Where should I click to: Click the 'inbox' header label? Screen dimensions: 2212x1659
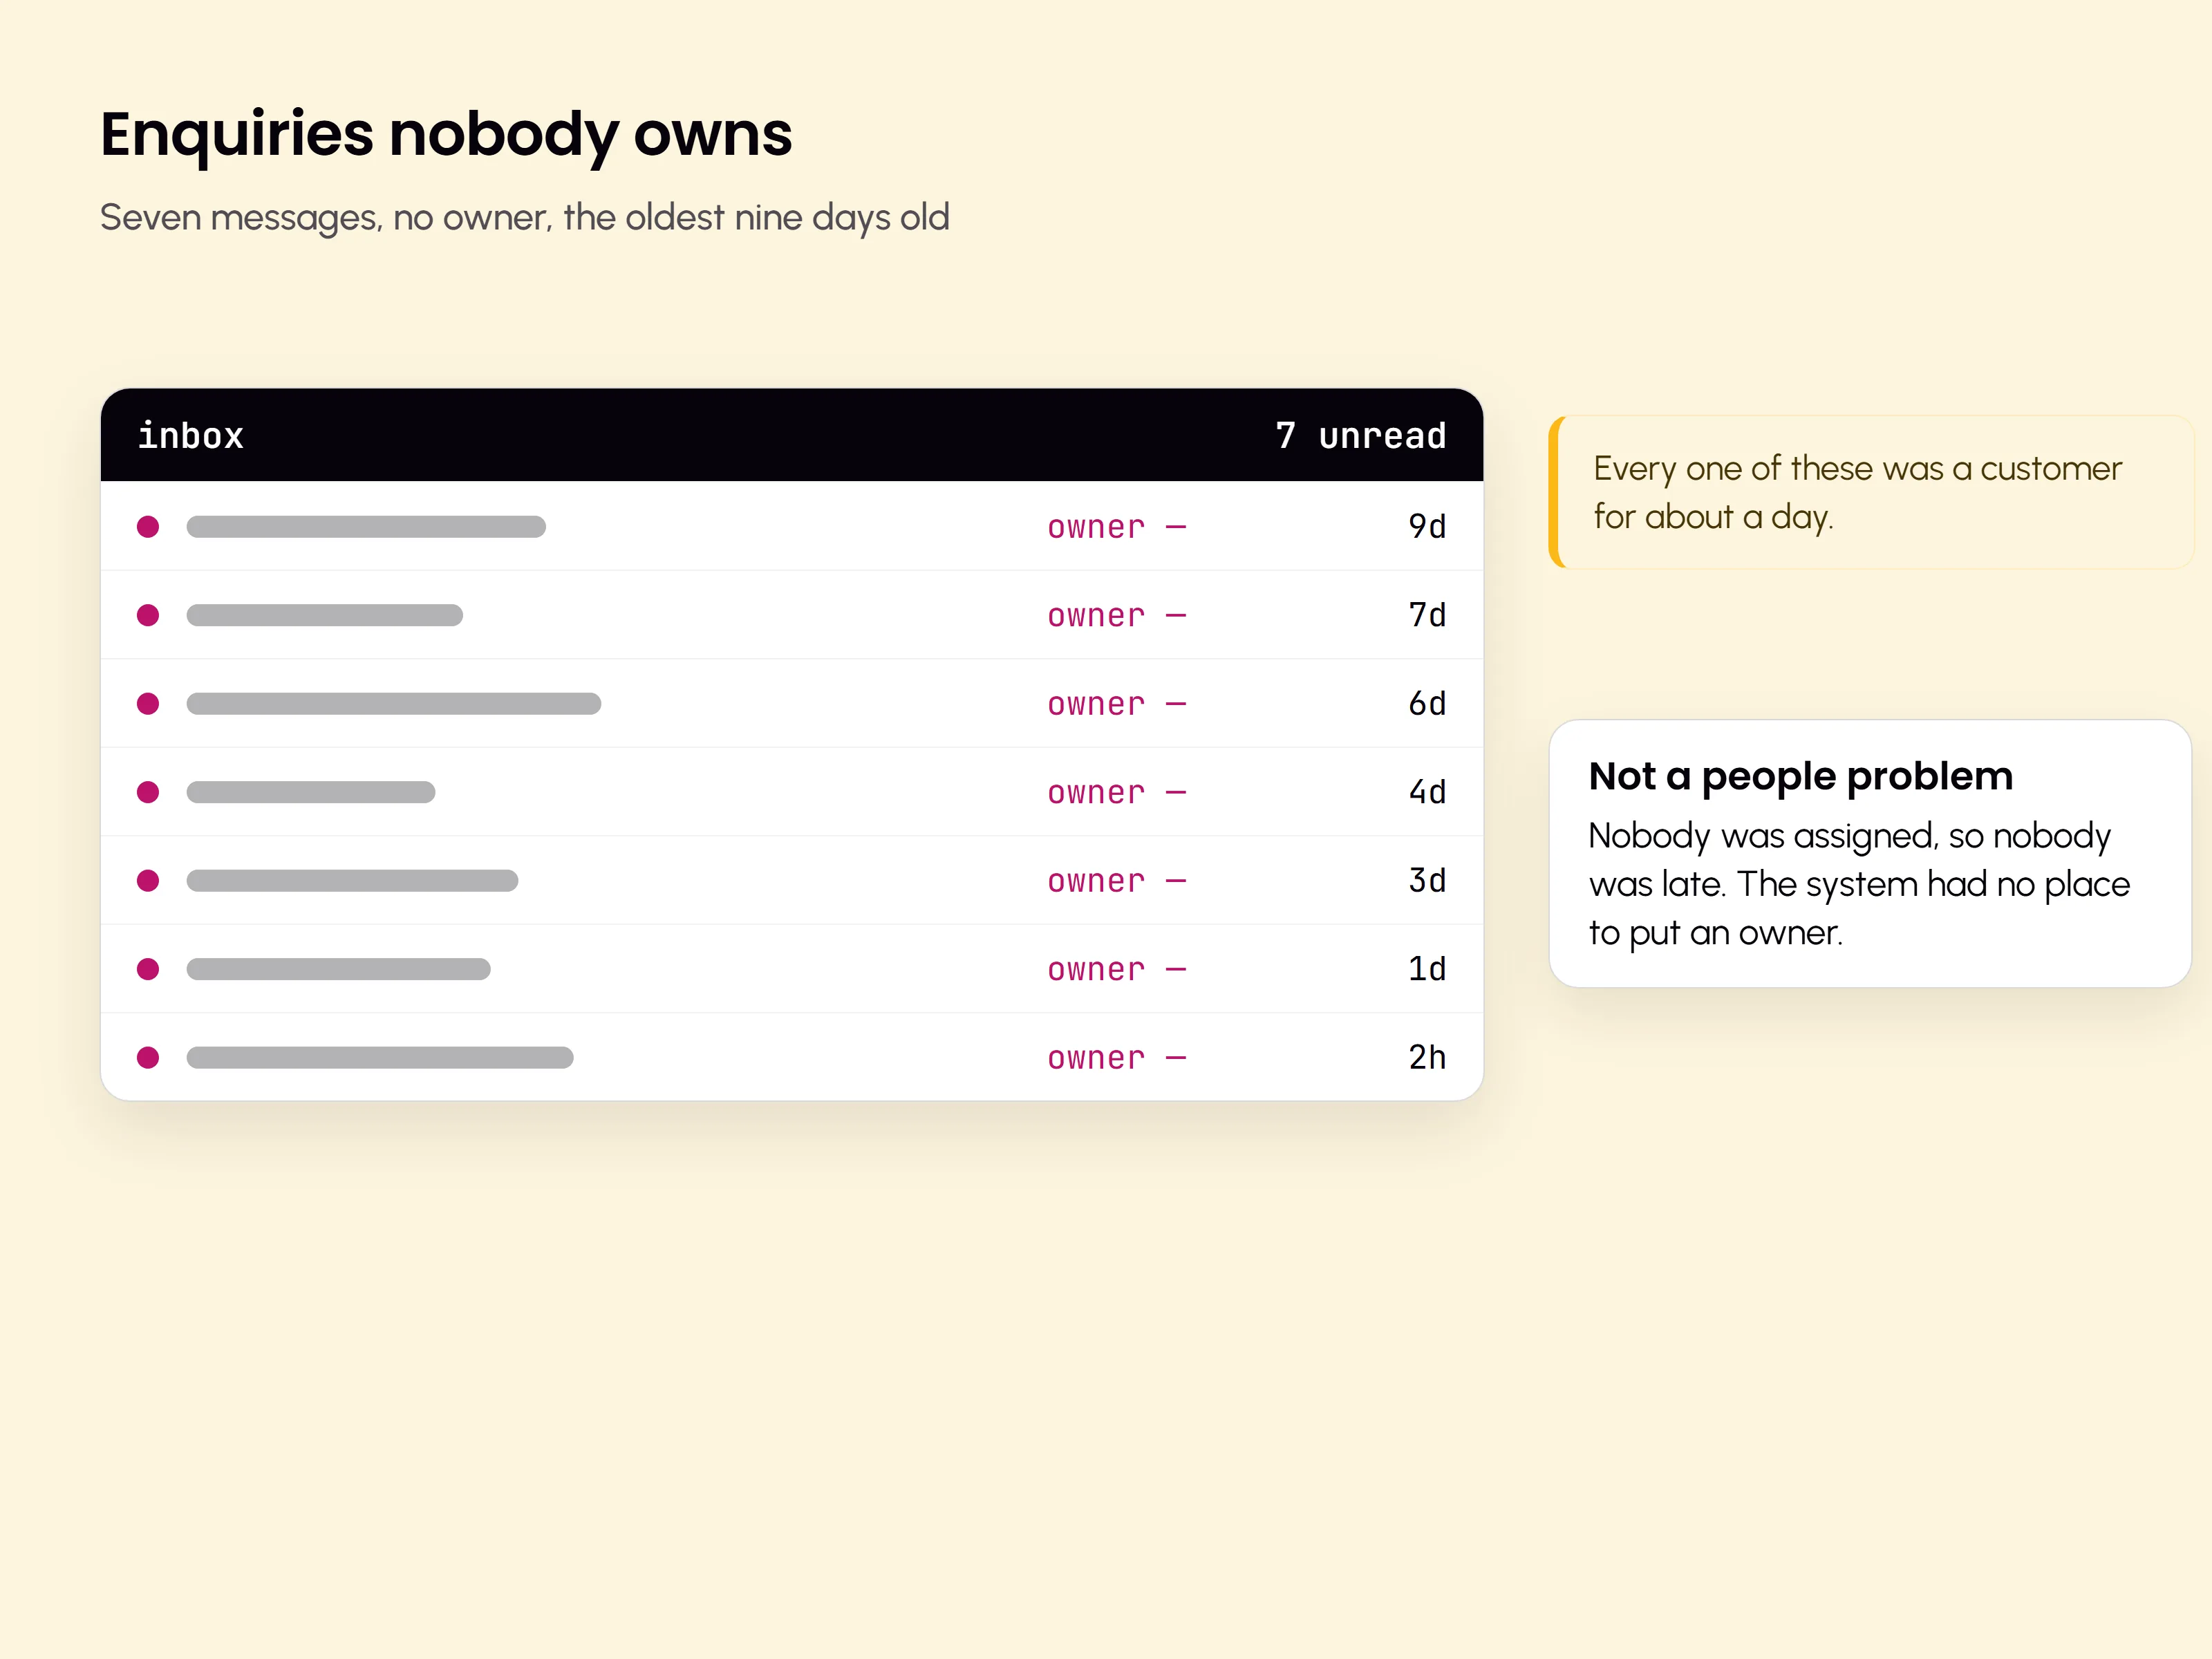(191, 436)
